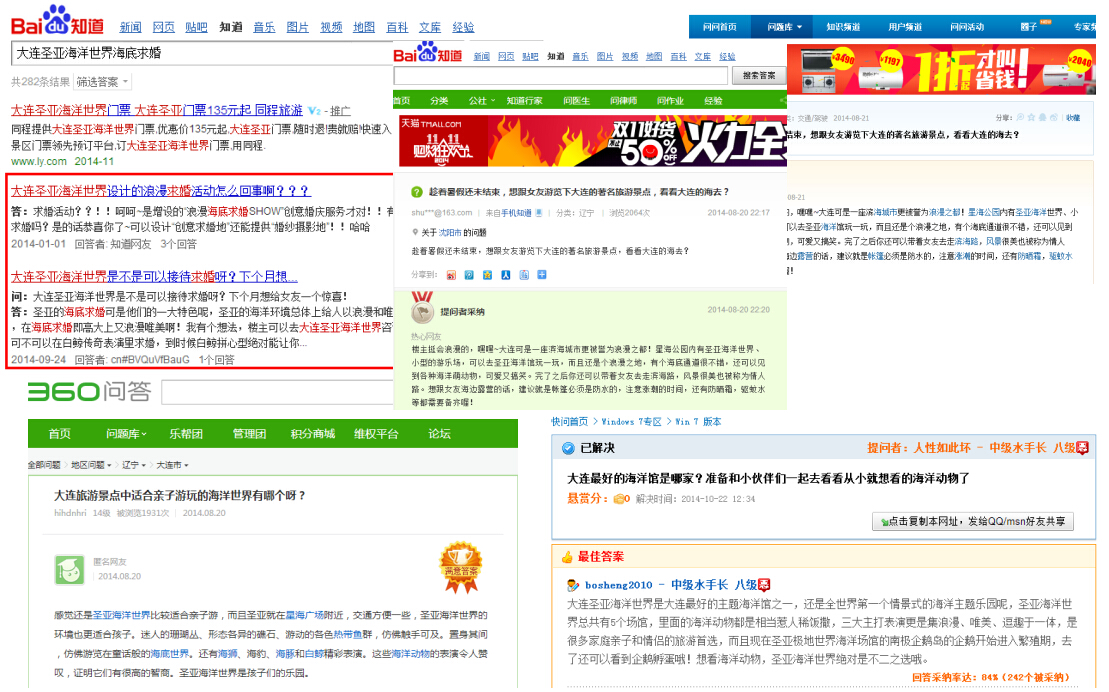
Task: Open result 大连圣亚海洋世界设计的浪漫求婚活动怎么回事啊
Action: (x=161, y=191)
